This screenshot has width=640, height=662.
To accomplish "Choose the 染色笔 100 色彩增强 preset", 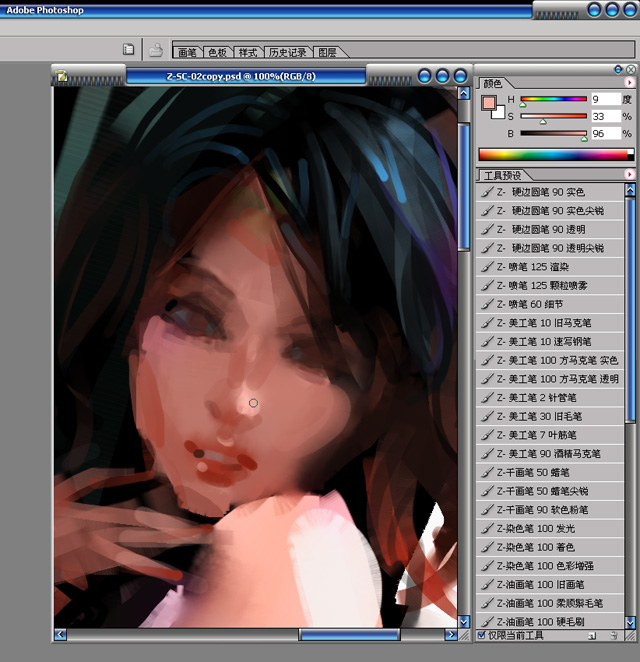I will 550,566.
